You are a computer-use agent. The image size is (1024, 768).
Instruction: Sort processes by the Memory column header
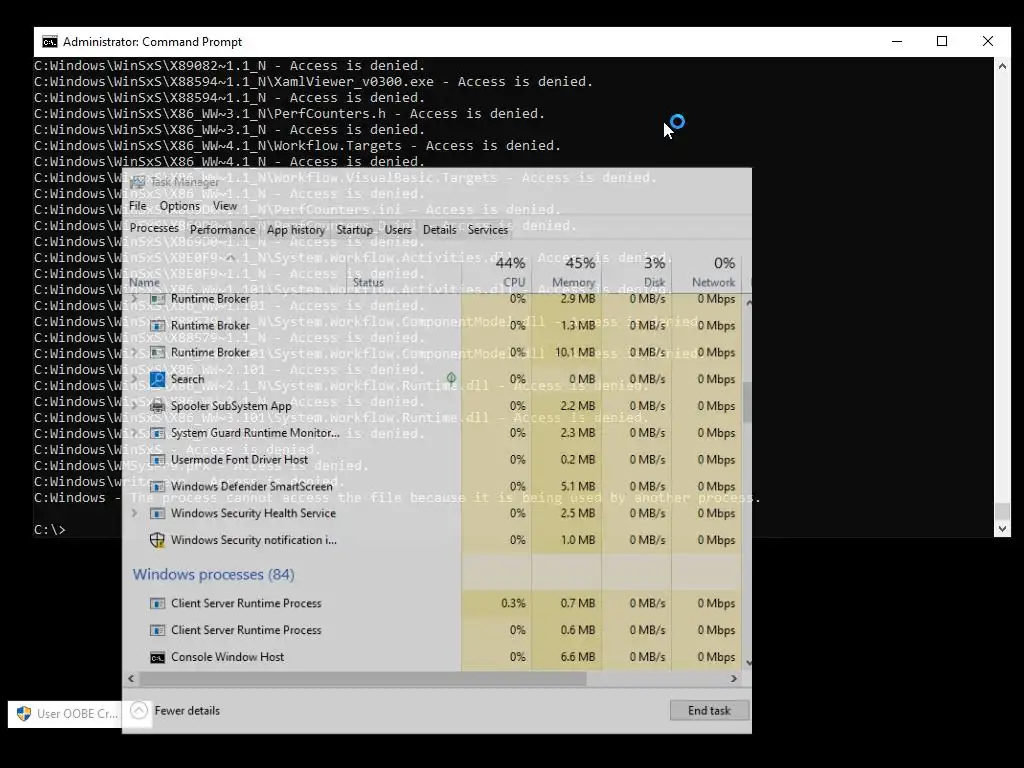[567, 272]
